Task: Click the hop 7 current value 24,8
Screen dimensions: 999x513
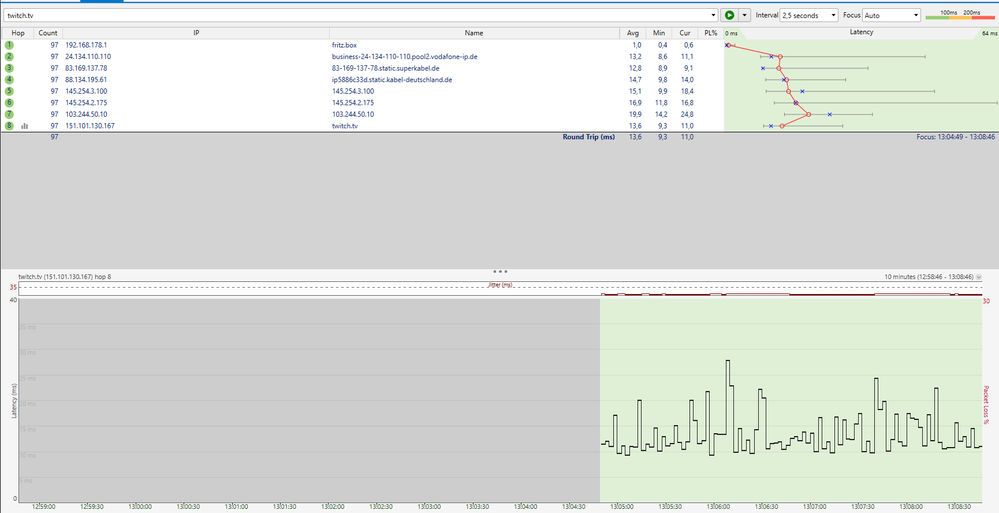Action: click(x=687, y=114)
